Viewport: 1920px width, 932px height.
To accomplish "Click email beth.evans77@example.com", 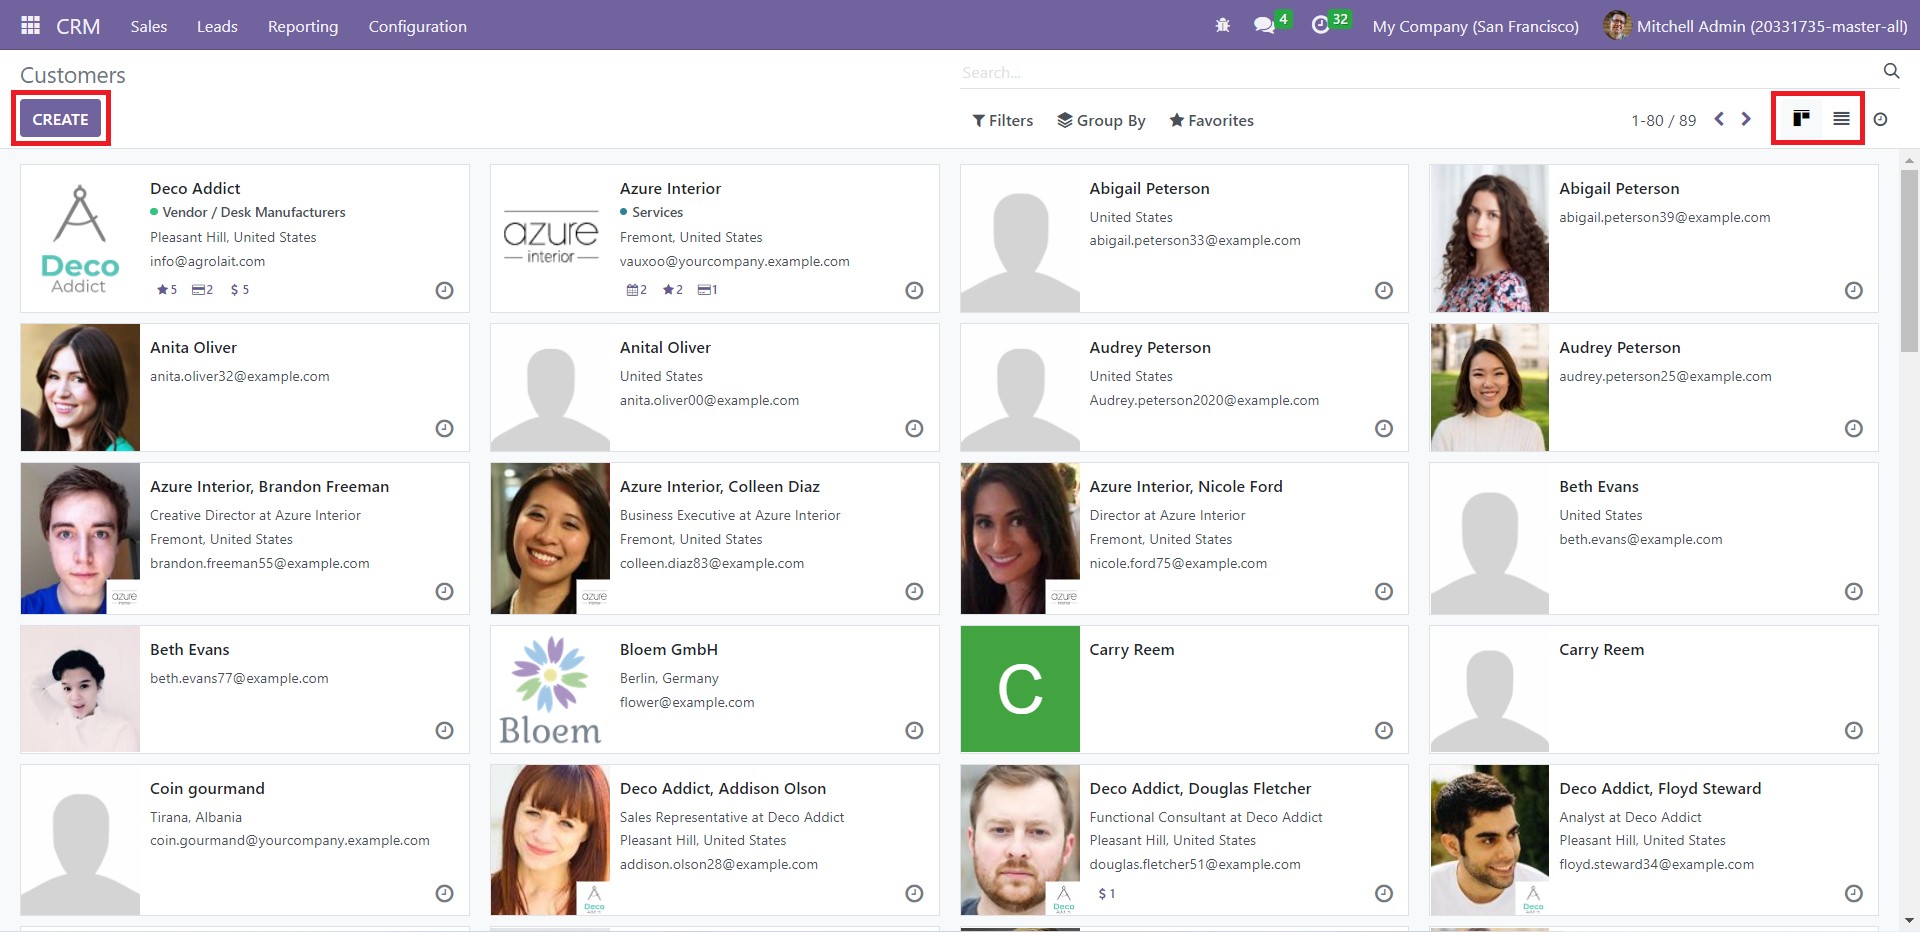I will pyautogui.click(x=239, y=678).
